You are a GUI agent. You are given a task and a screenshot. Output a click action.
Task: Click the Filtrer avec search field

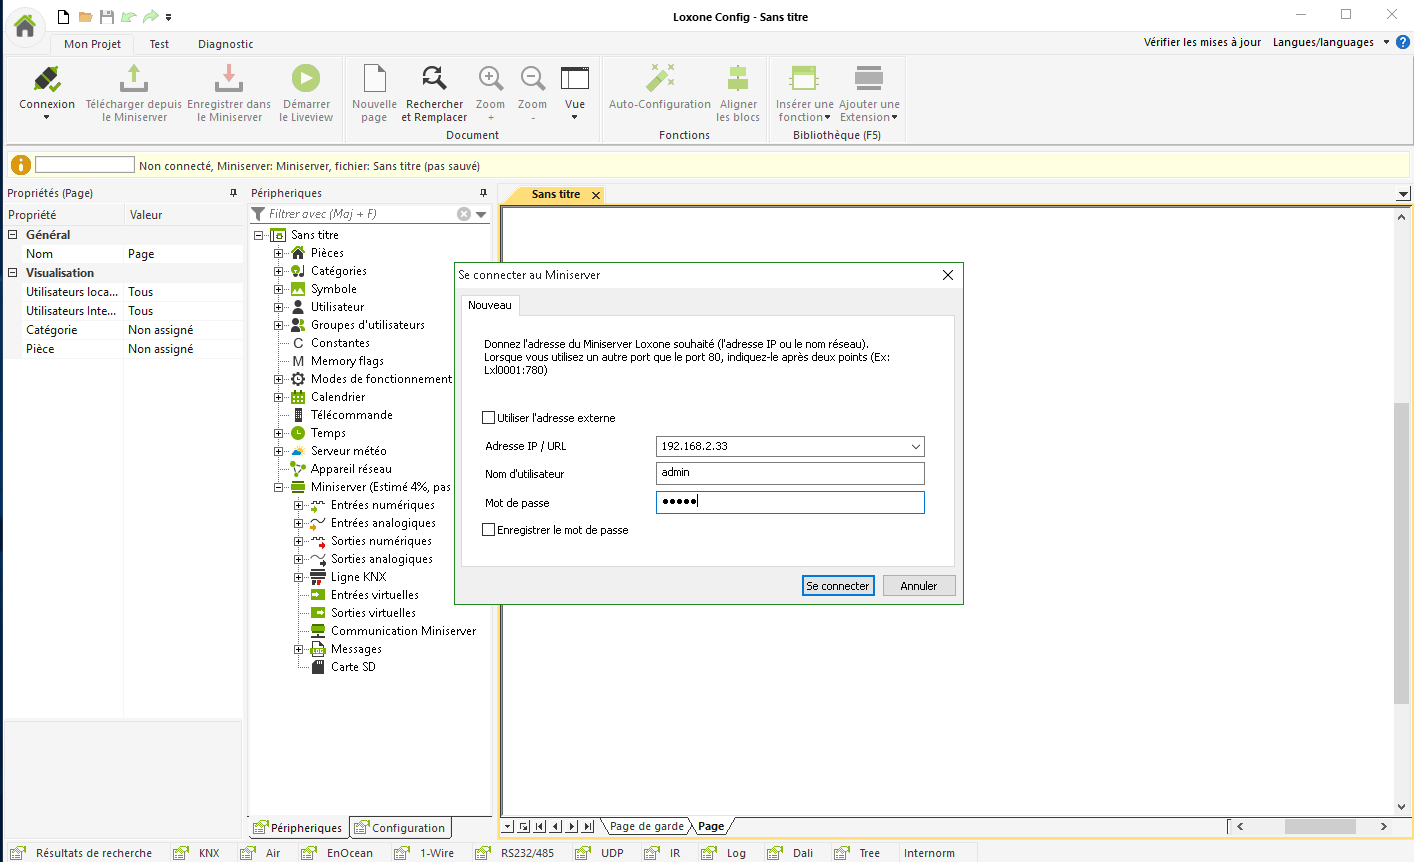(x=360, y=214)
